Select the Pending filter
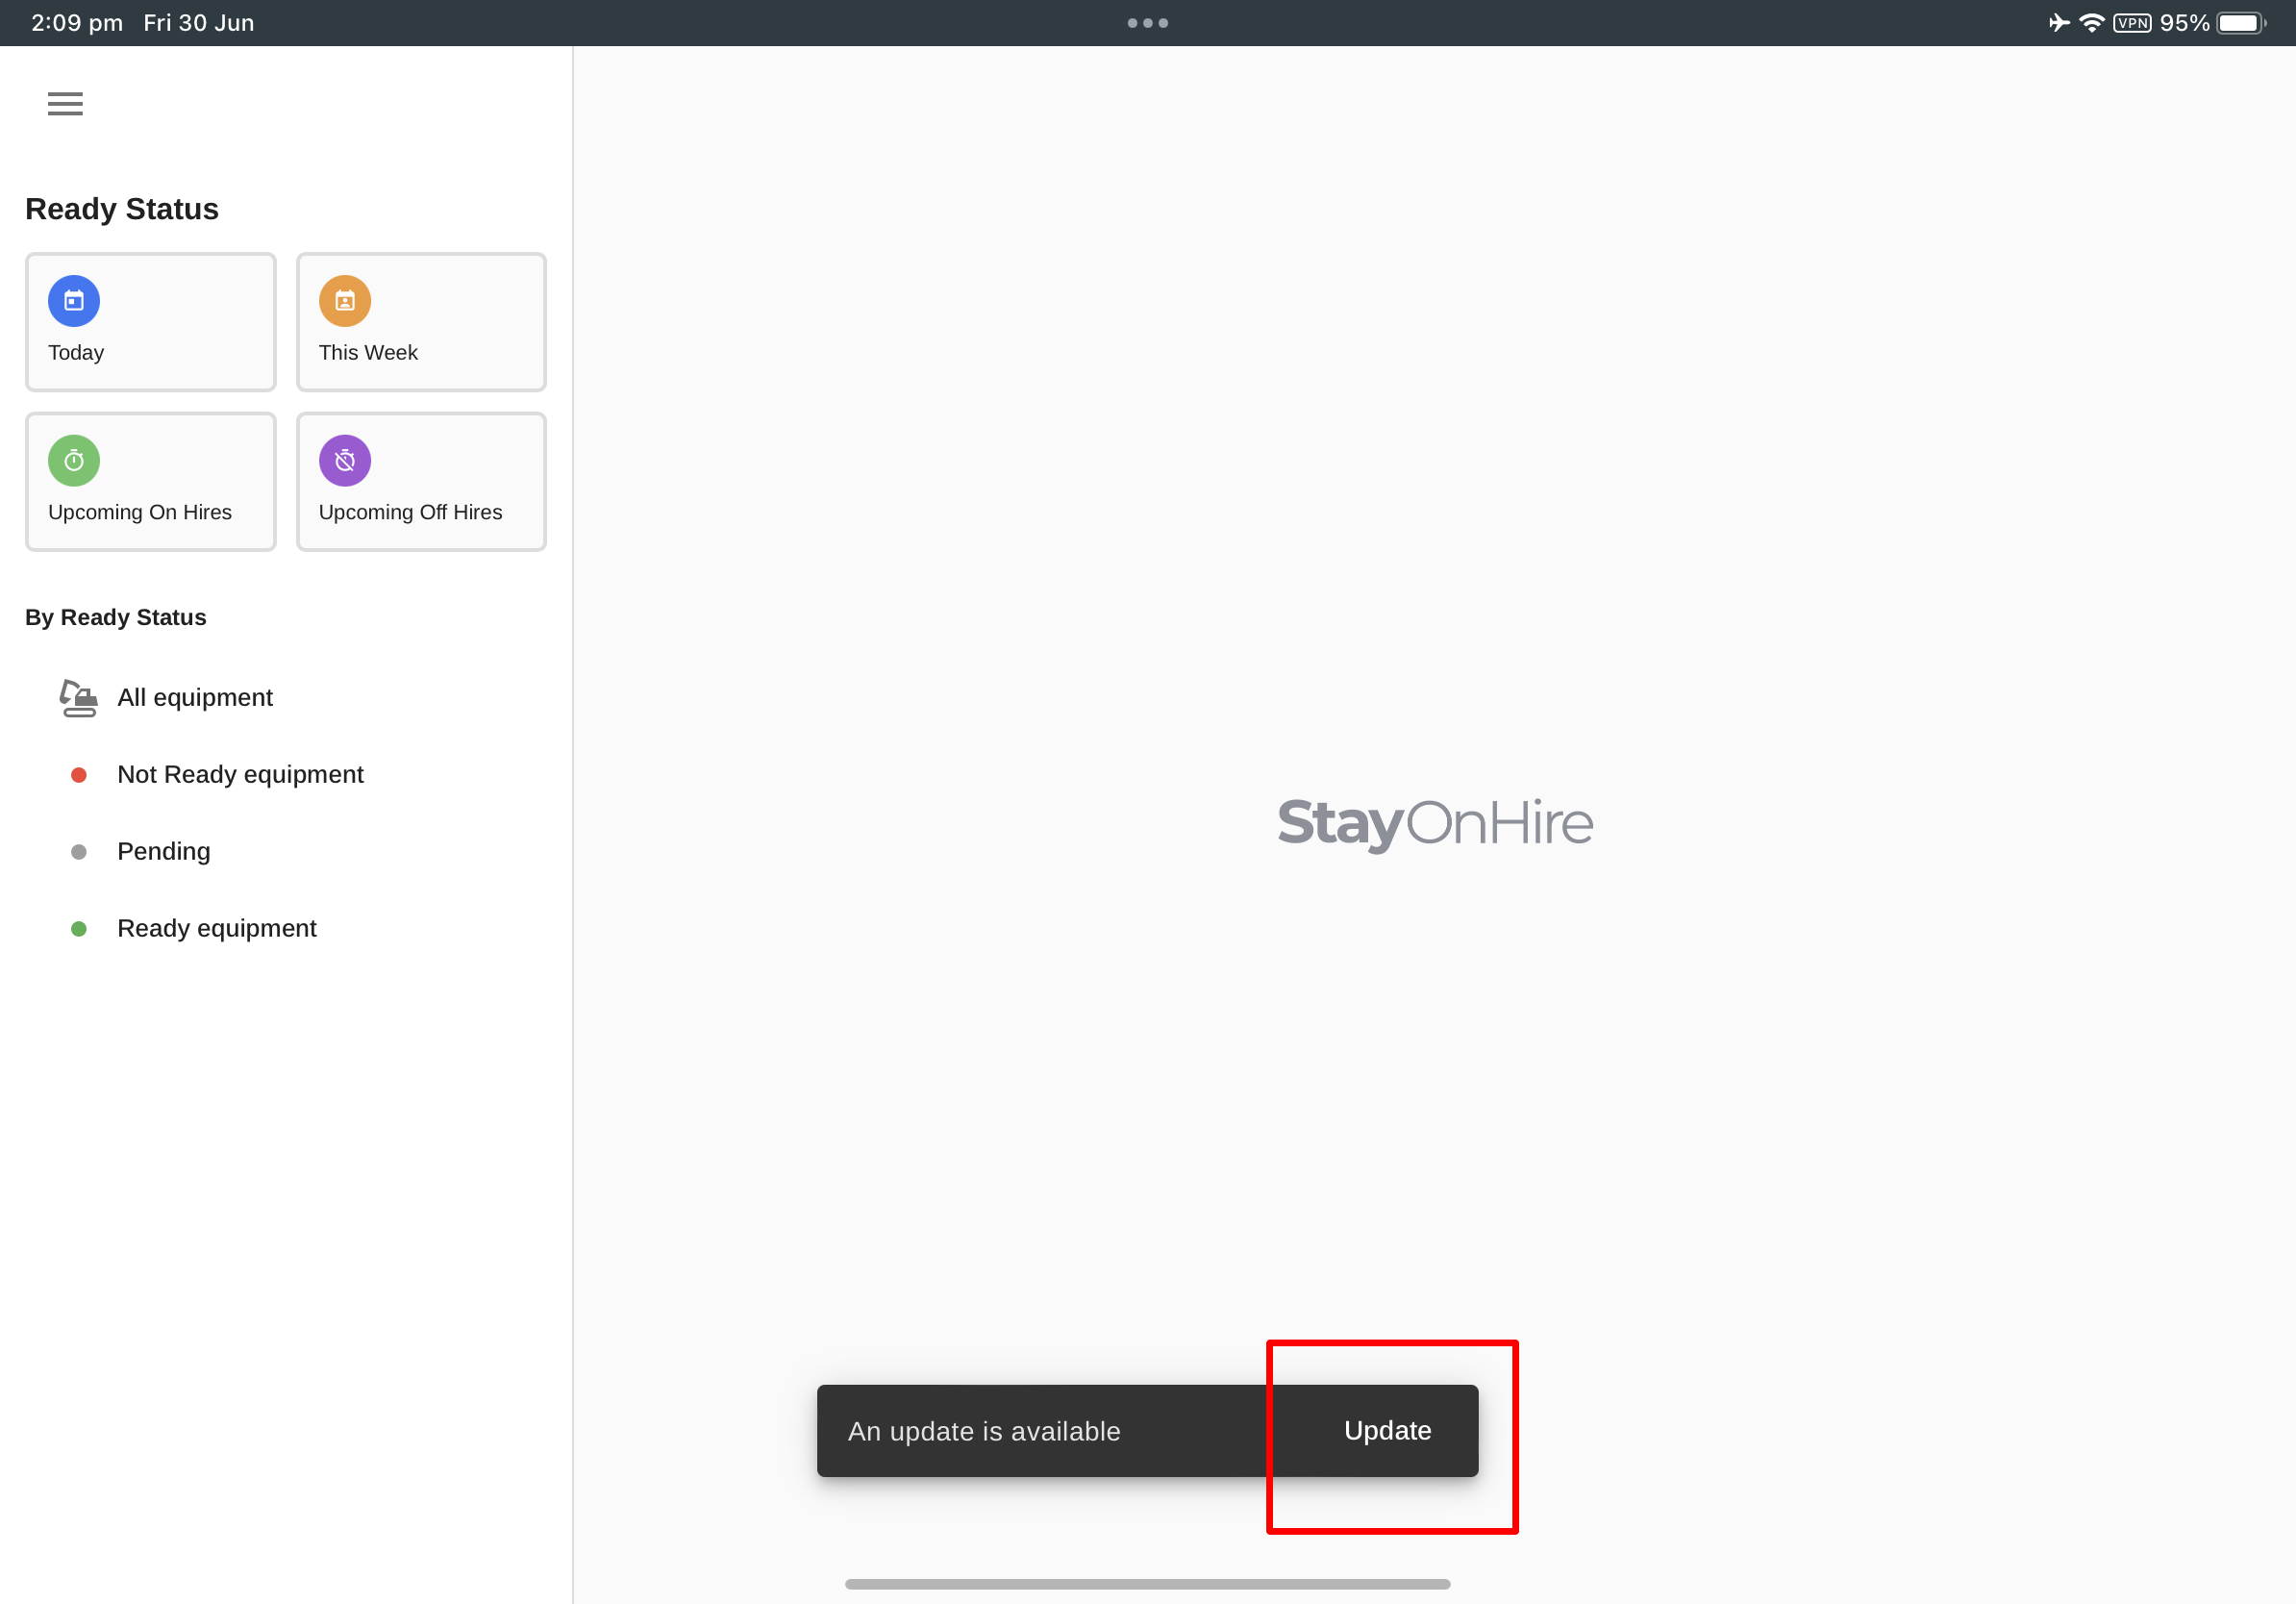 [x=286, y=852]
